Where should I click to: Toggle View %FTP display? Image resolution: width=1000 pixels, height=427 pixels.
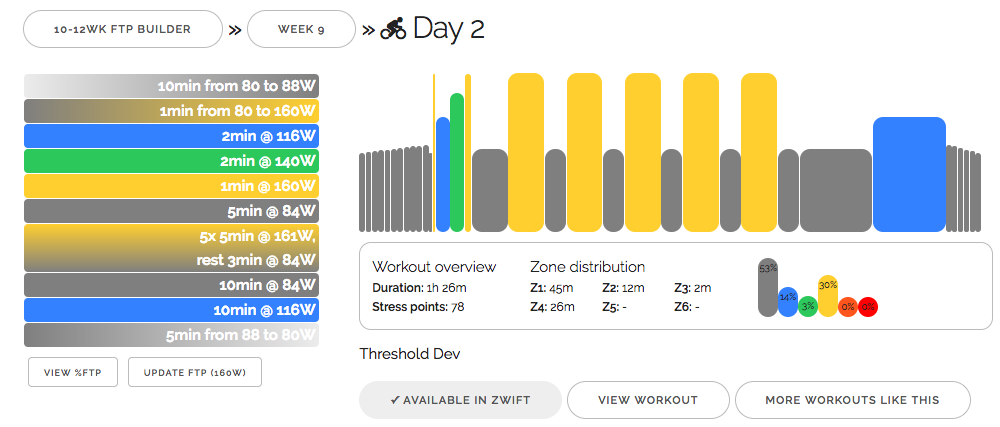point(73,373)
